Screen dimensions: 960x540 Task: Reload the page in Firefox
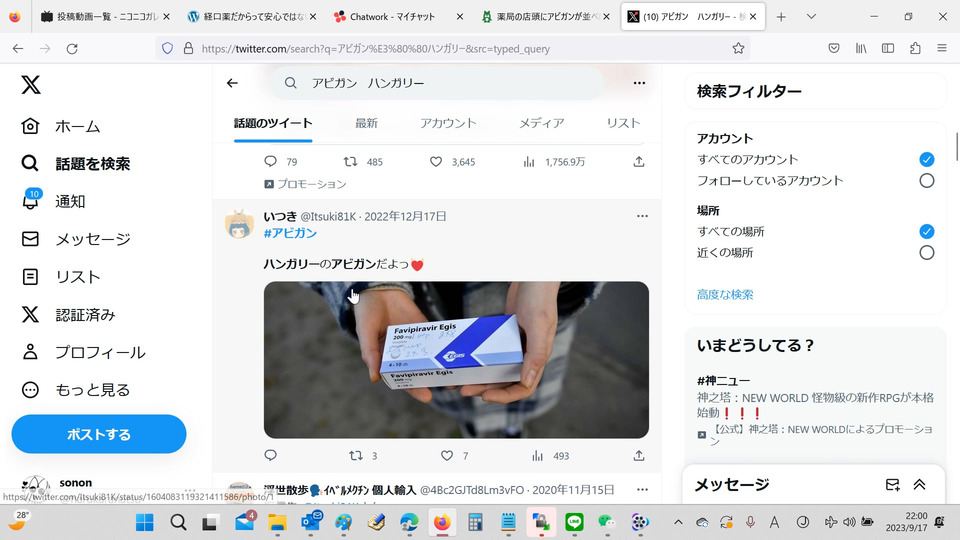(72, 48)
